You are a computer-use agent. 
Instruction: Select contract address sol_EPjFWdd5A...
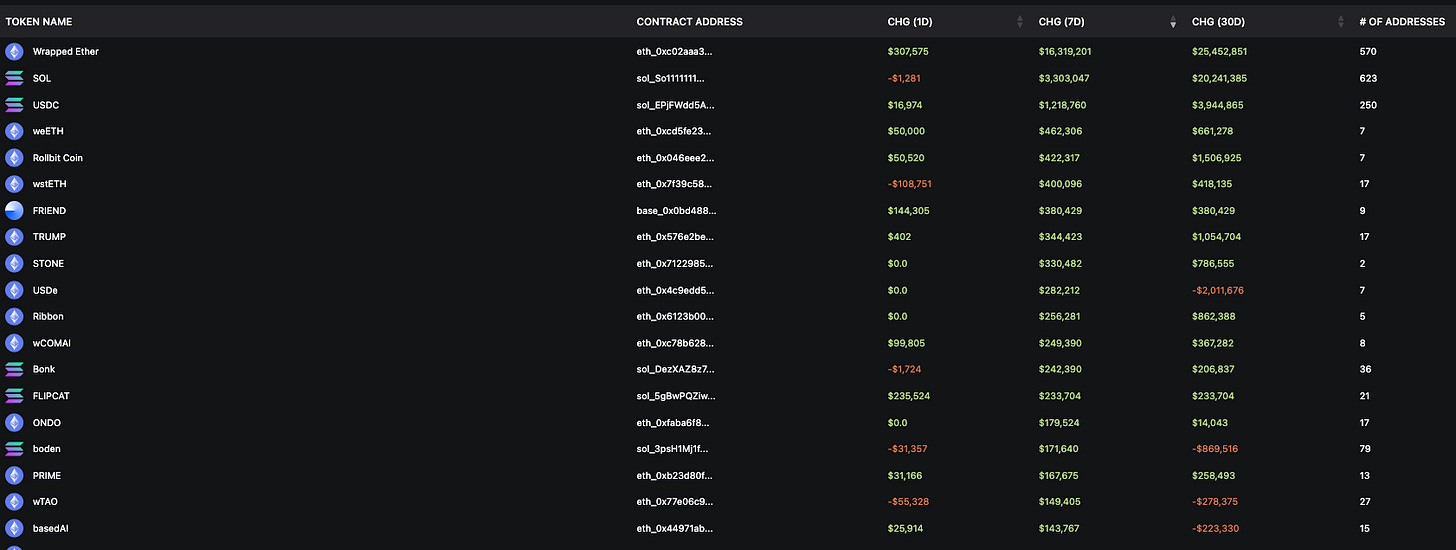[676, 104]
